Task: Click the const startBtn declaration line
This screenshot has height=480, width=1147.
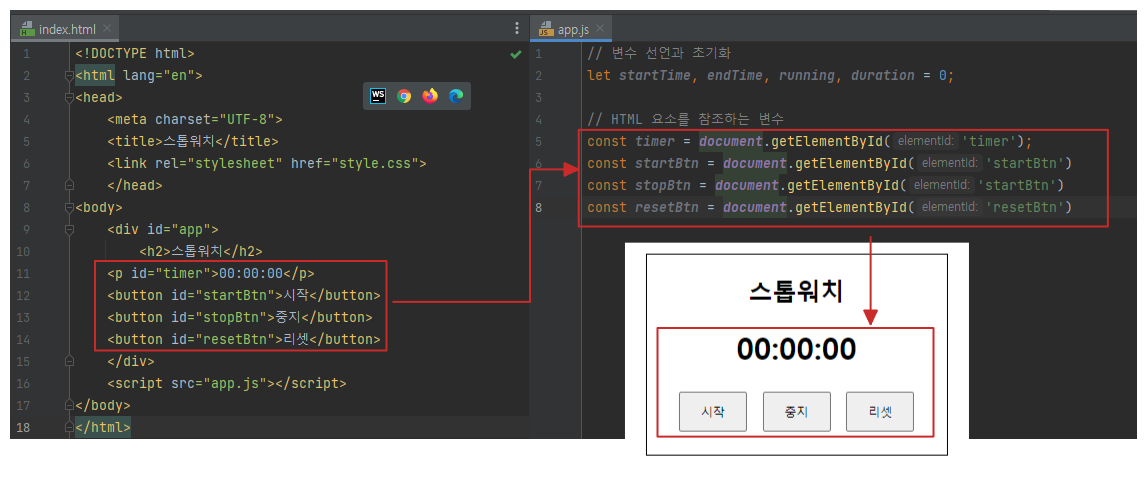Action: [x=829, y=163]
